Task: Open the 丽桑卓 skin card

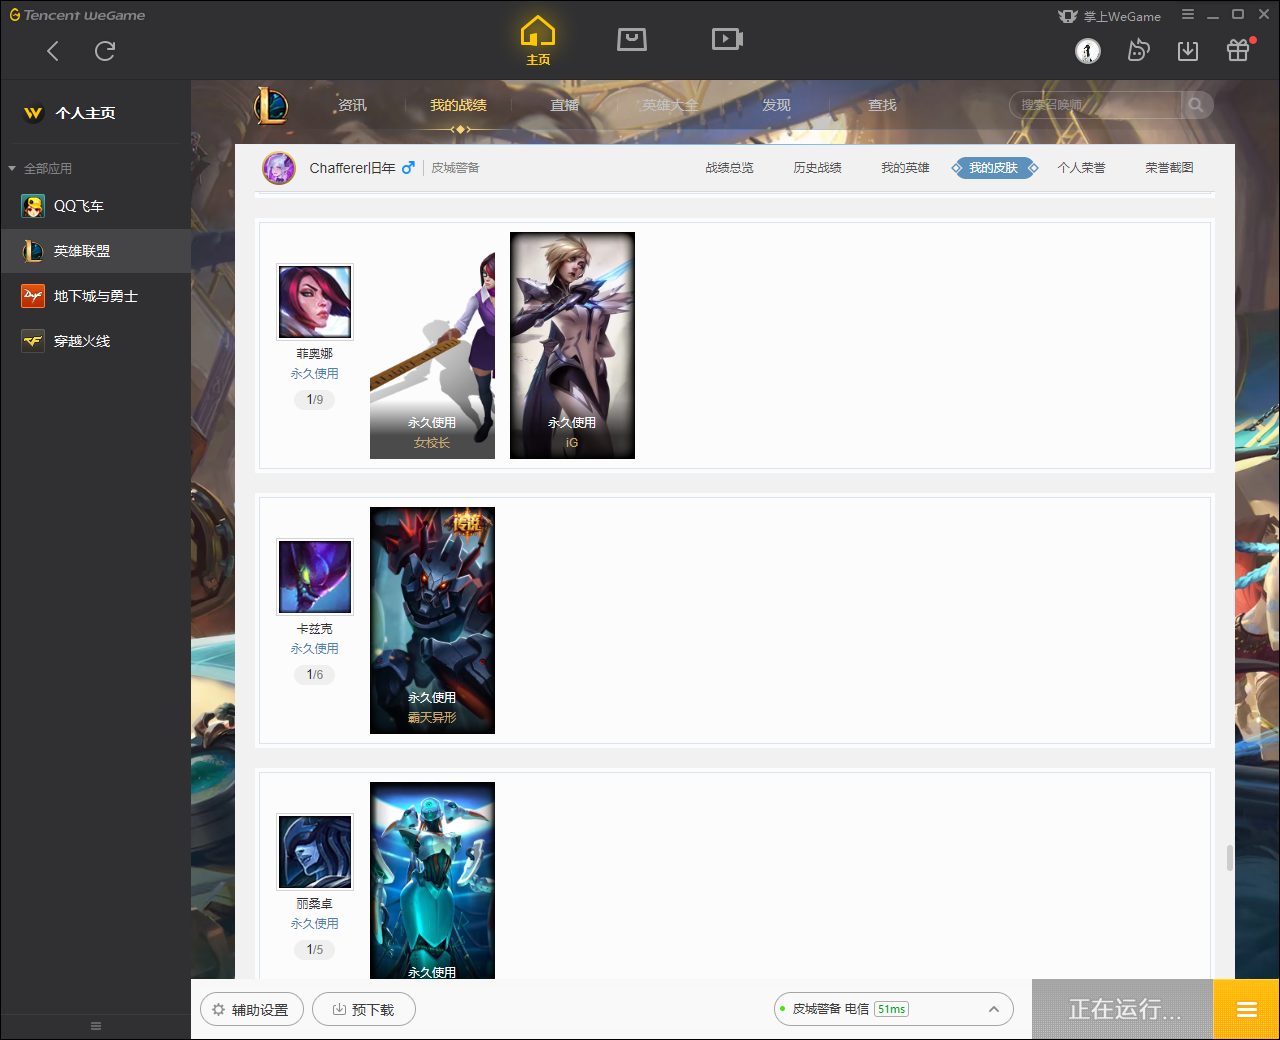Action: pos(432,880)
